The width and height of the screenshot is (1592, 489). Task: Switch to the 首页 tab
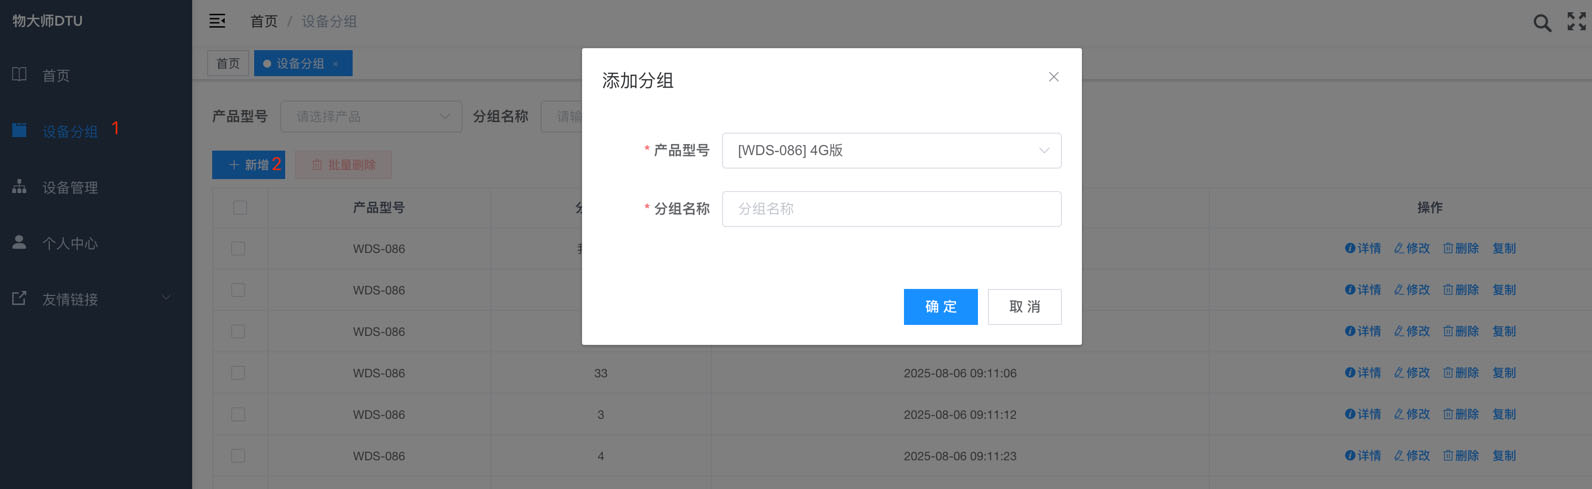[x=228, y=64]
